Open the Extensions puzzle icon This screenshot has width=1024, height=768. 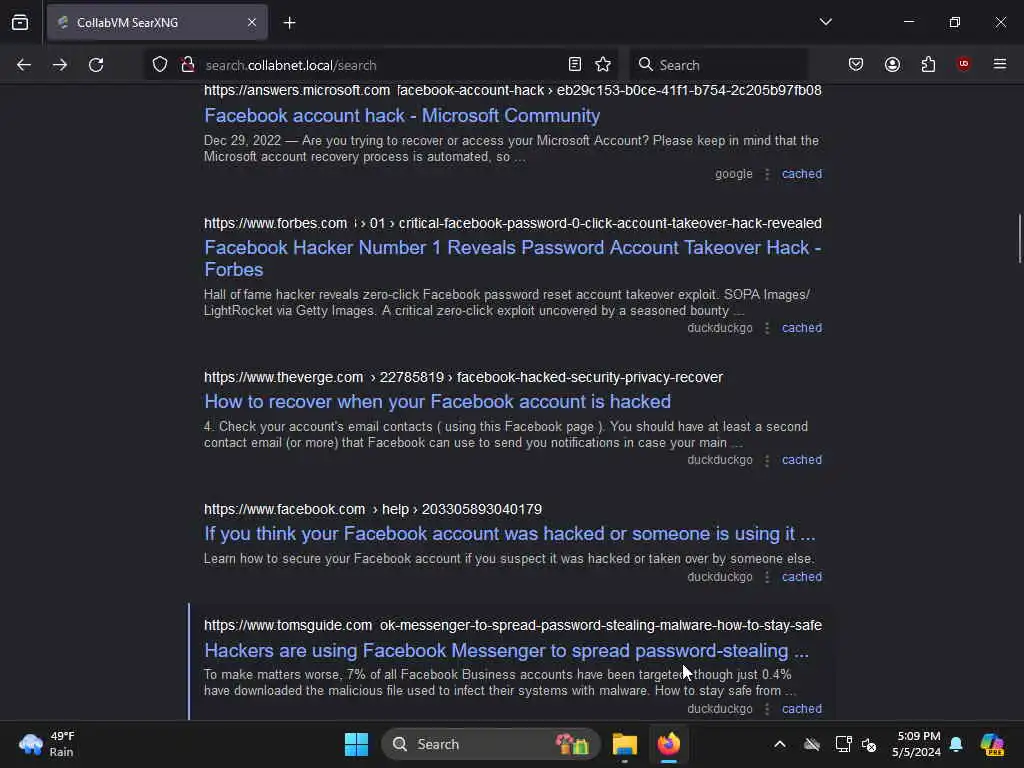tap(929, 64)
